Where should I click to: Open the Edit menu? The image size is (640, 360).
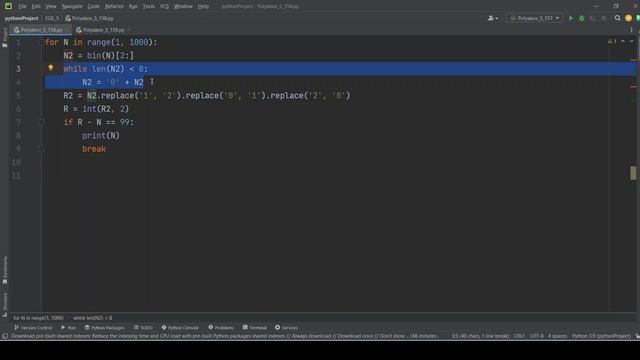[36, 6]
